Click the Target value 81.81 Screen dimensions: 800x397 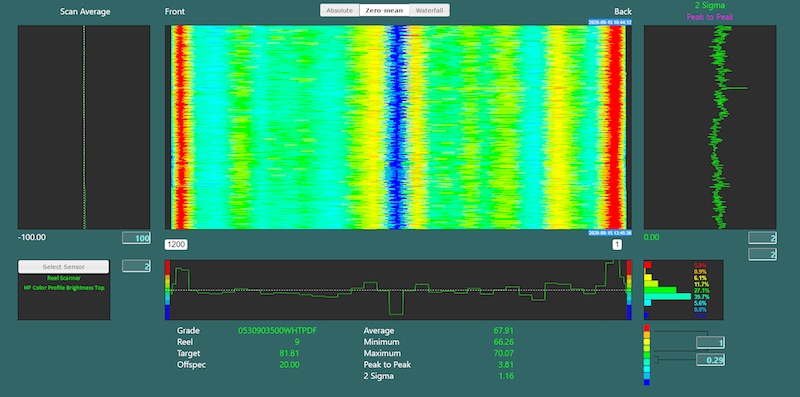tap(289, 353)
